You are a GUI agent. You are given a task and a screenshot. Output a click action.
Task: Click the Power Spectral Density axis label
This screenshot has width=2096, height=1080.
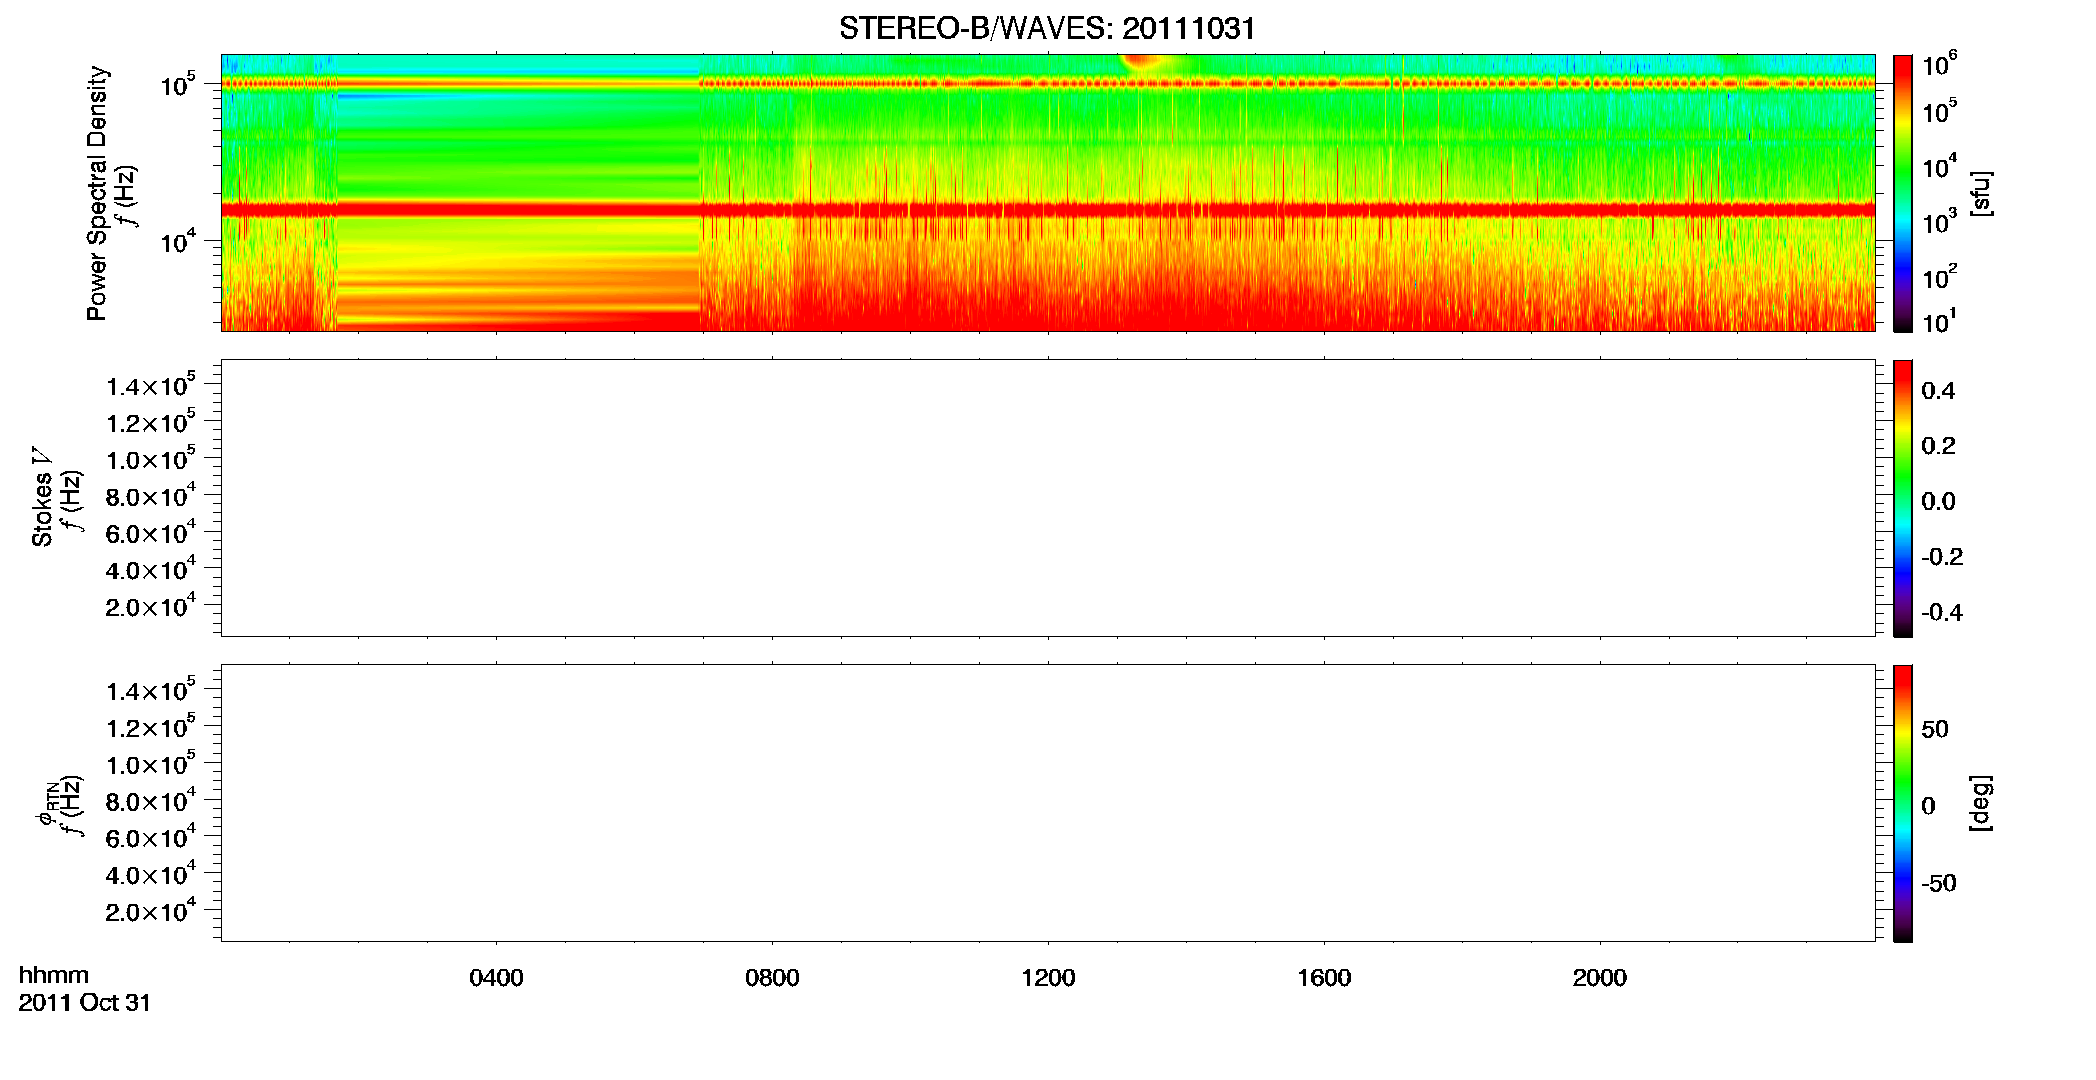tap(97, 193)
